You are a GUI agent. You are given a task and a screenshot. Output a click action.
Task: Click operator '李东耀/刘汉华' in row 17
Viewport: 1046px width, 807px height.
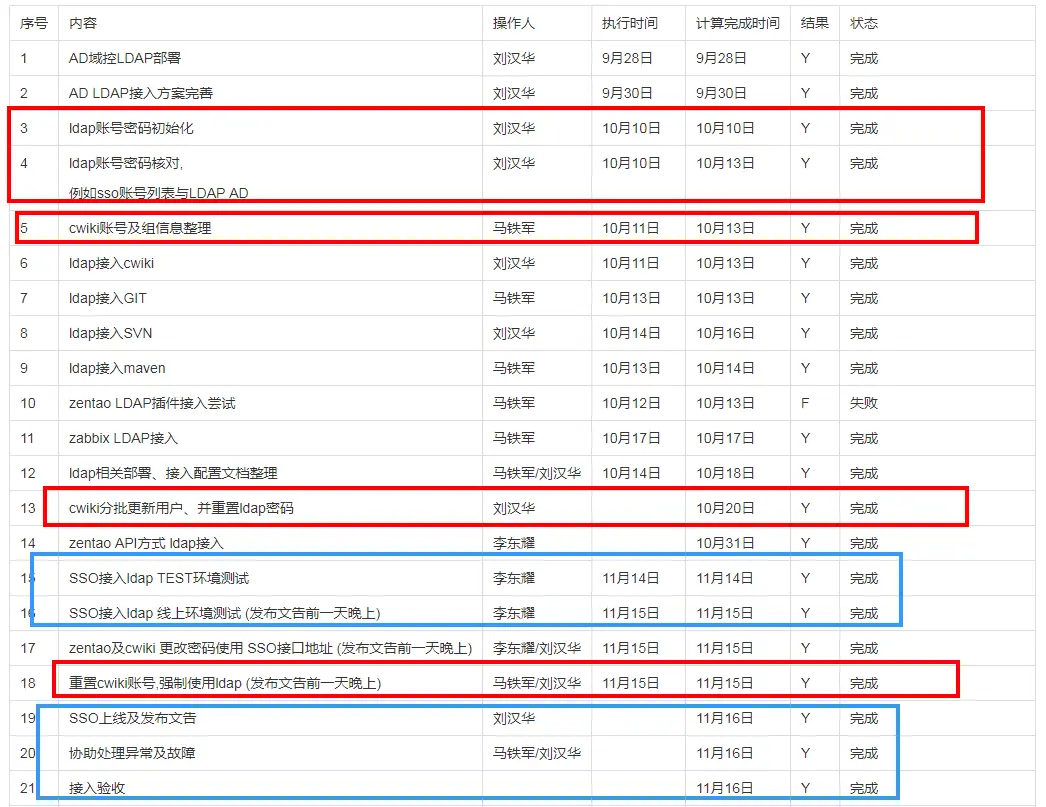pyautogui.click(x=537, y=648)
